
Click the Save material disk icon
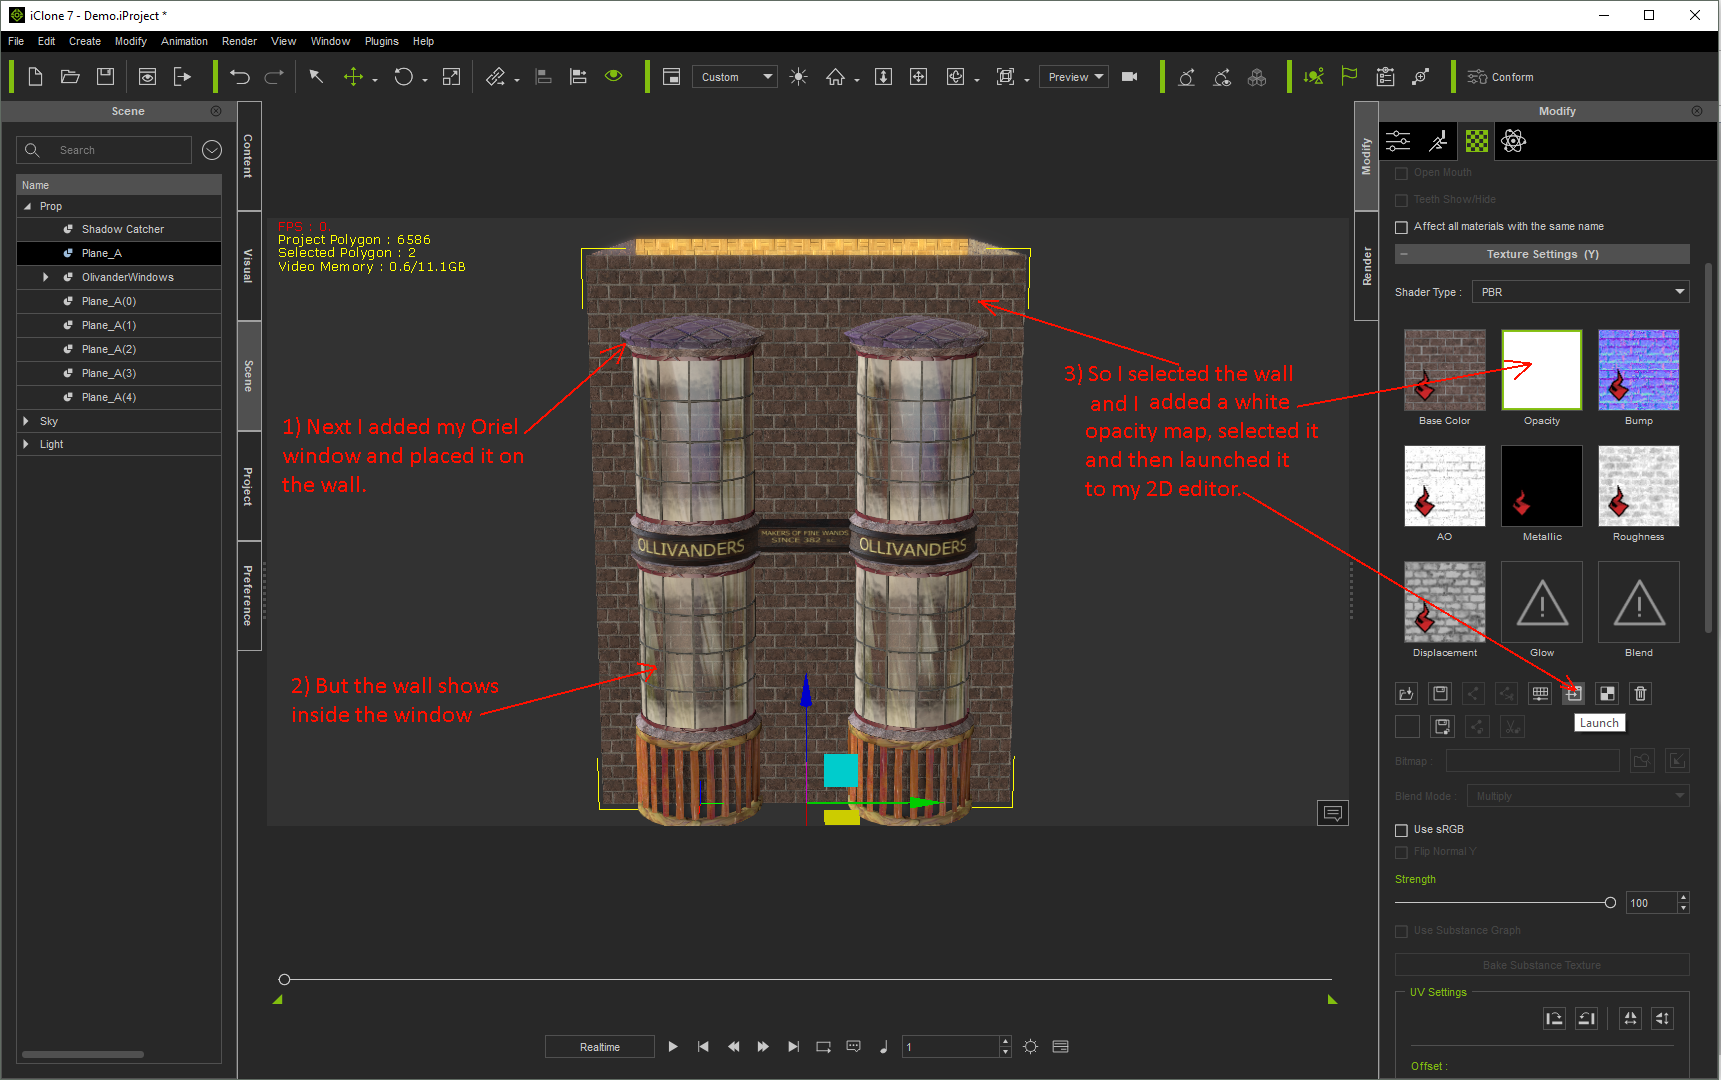click(1440, 693)
